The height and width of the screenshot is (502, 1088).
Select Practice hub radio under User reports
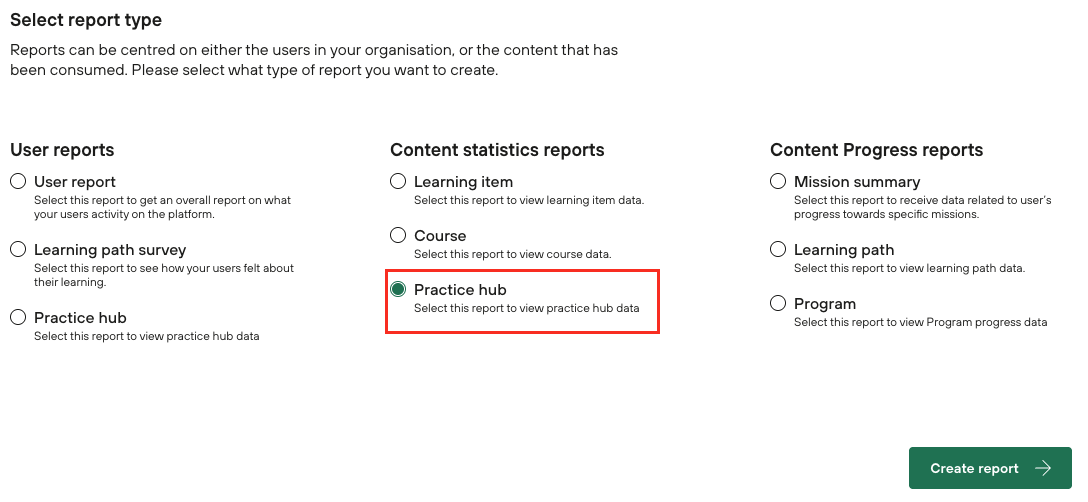pos(18,318)
